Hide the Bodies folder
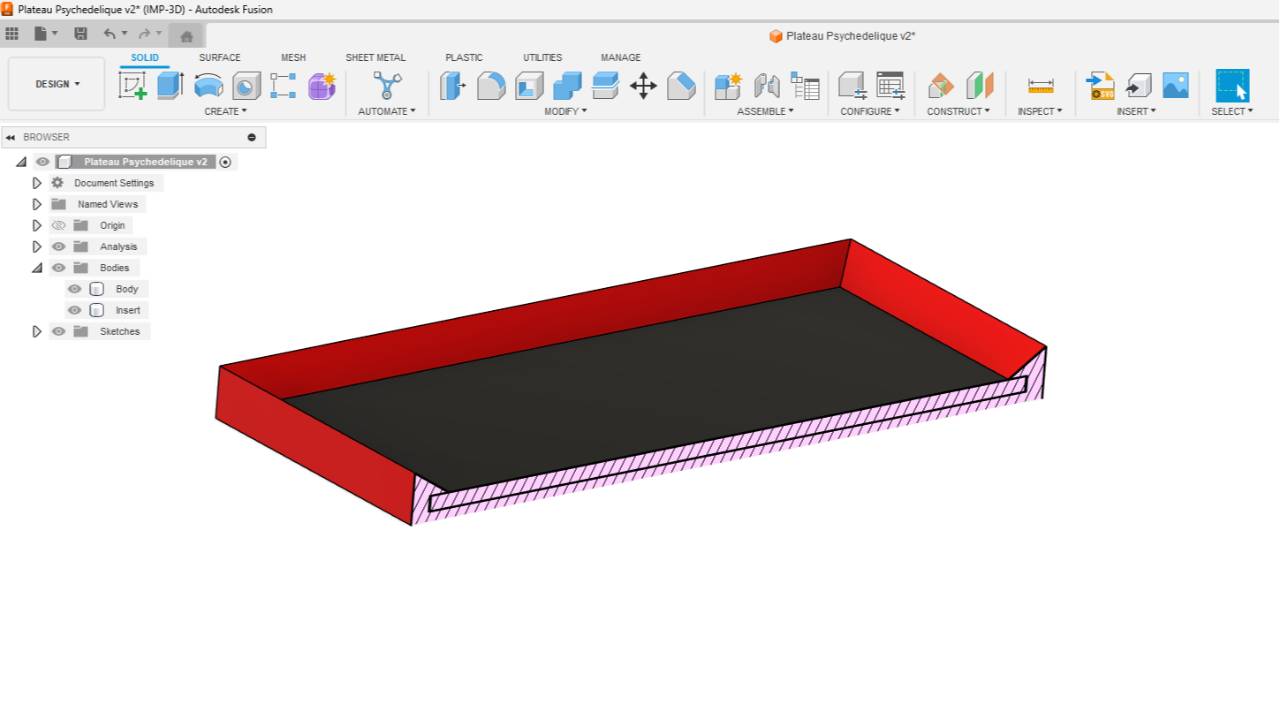The image size is (1280, 720). [58, 268]
